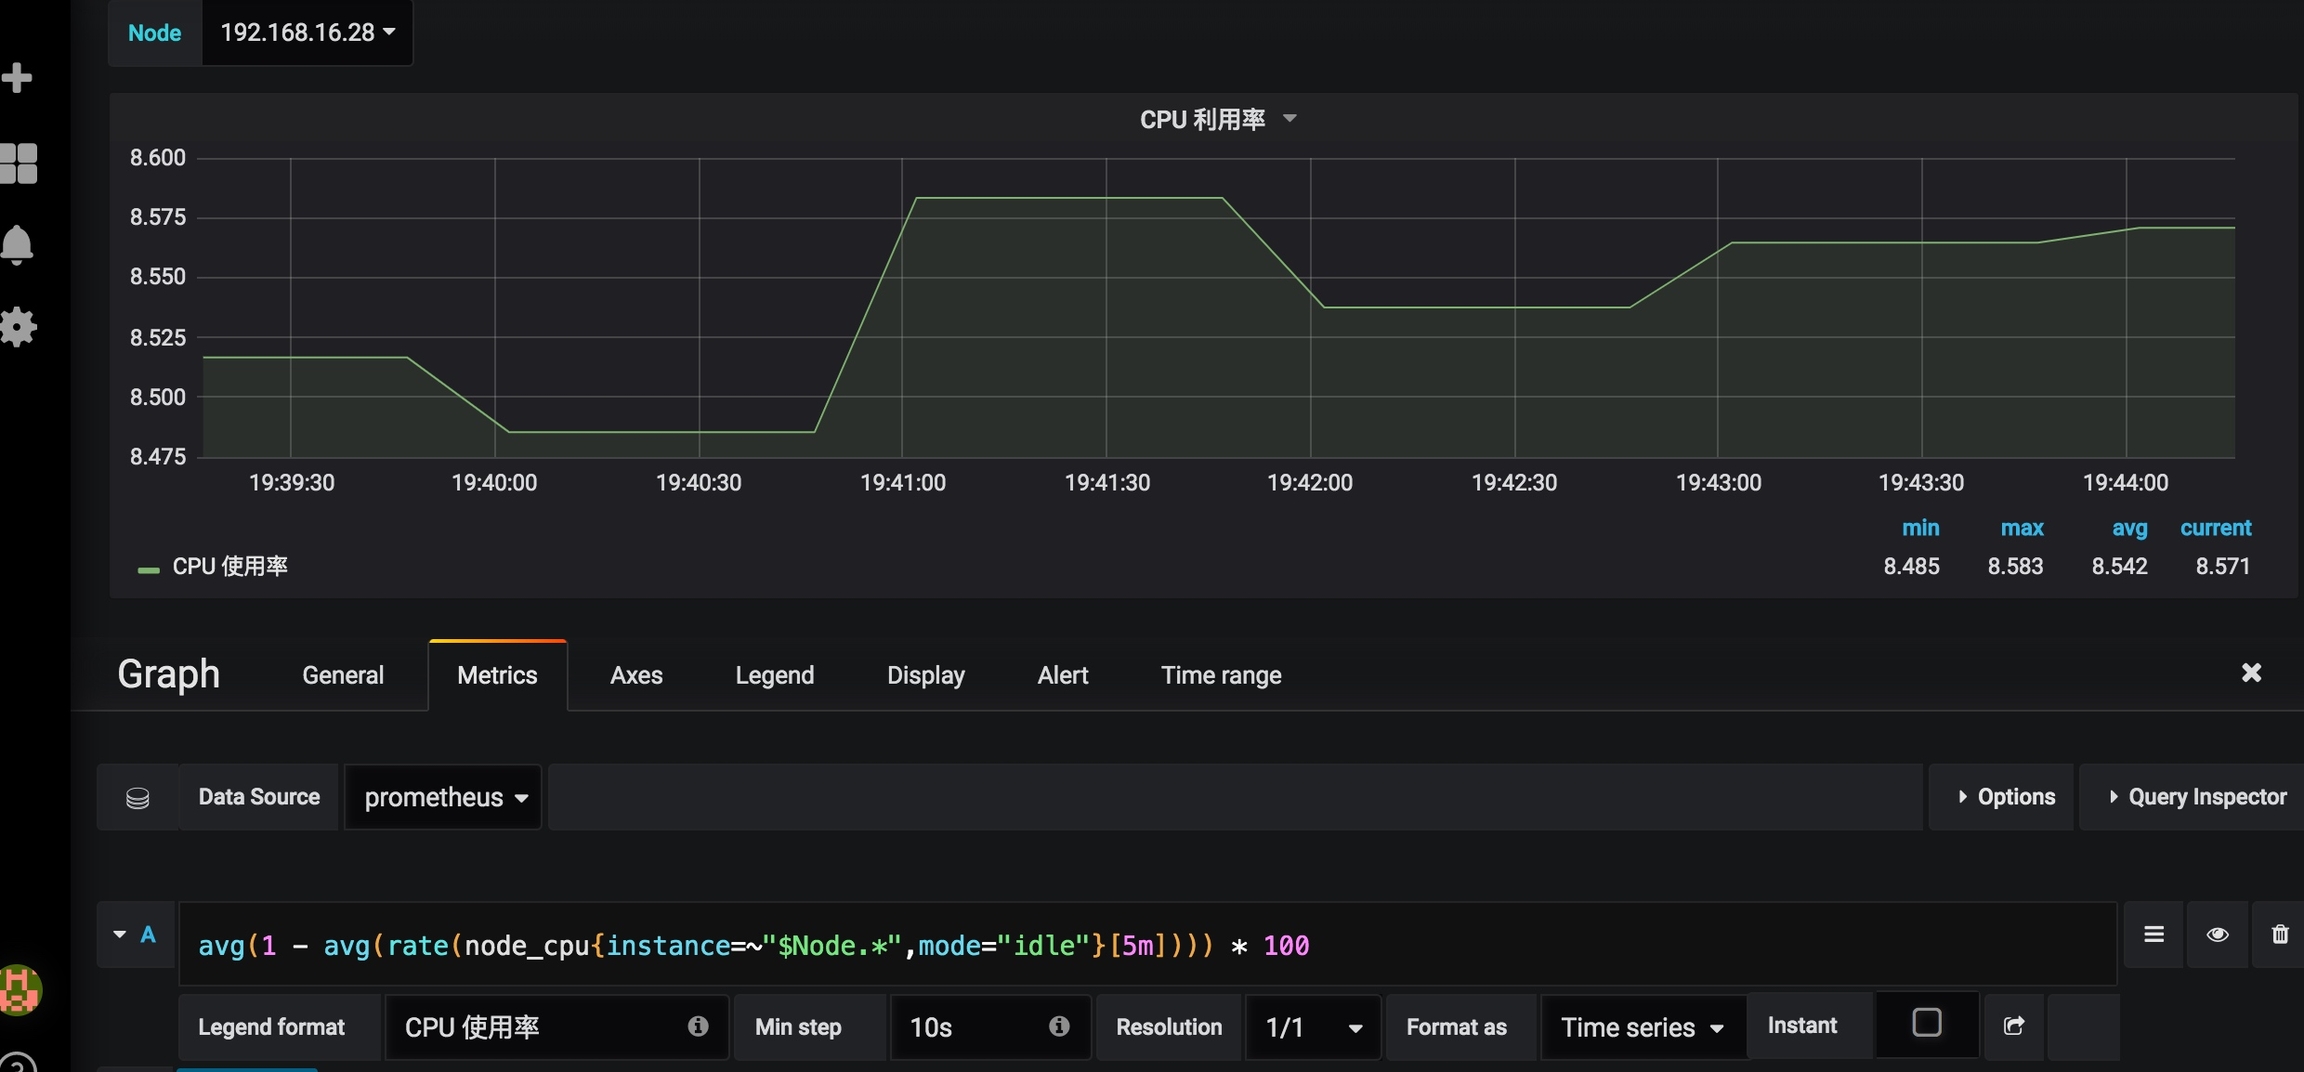Image resolution: width=2304 pixels, height=1072 pixels.
Task: Switch to the Axes tab
Action: click(636, 676)
